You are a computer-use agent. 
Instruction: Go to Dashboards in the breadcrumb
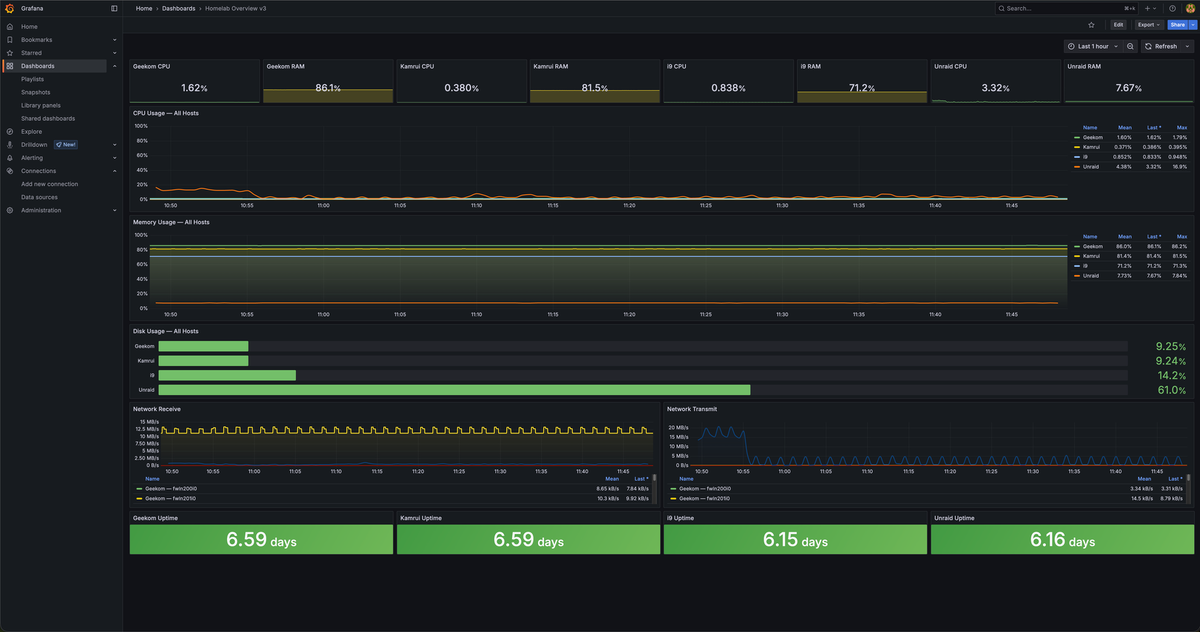(x=178, y=8)
